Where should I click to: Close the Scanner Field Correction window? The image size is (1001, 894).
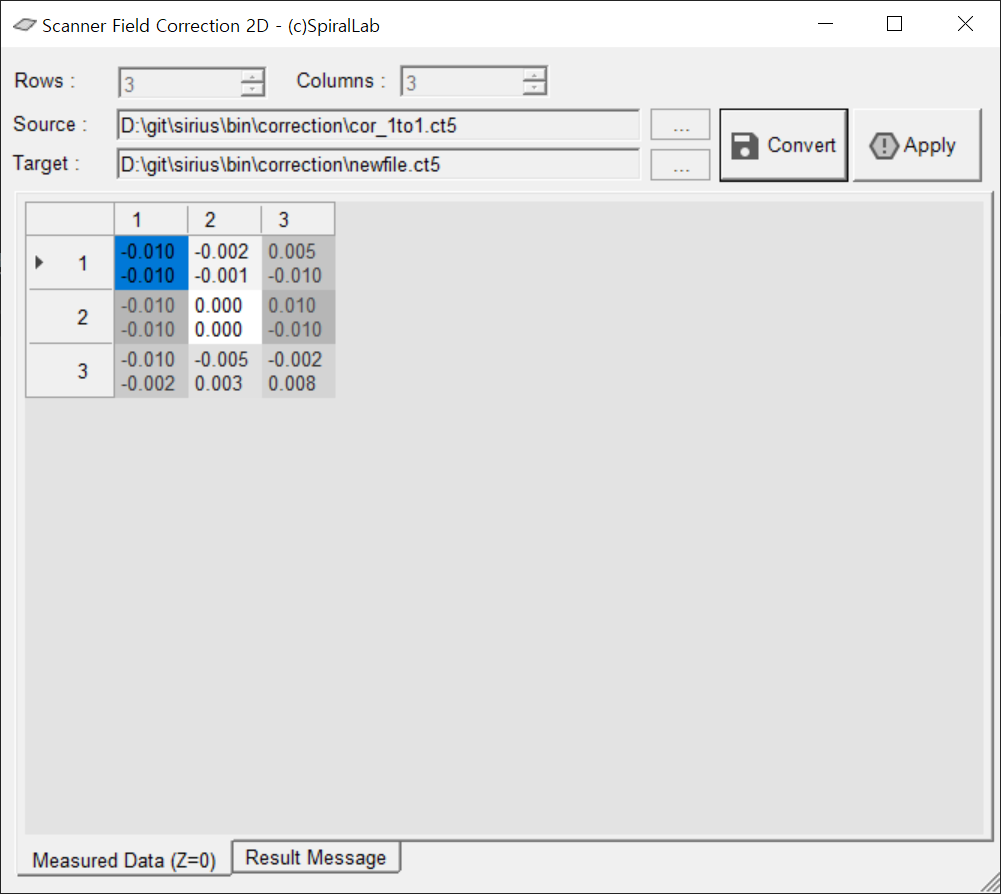(965, 24)
